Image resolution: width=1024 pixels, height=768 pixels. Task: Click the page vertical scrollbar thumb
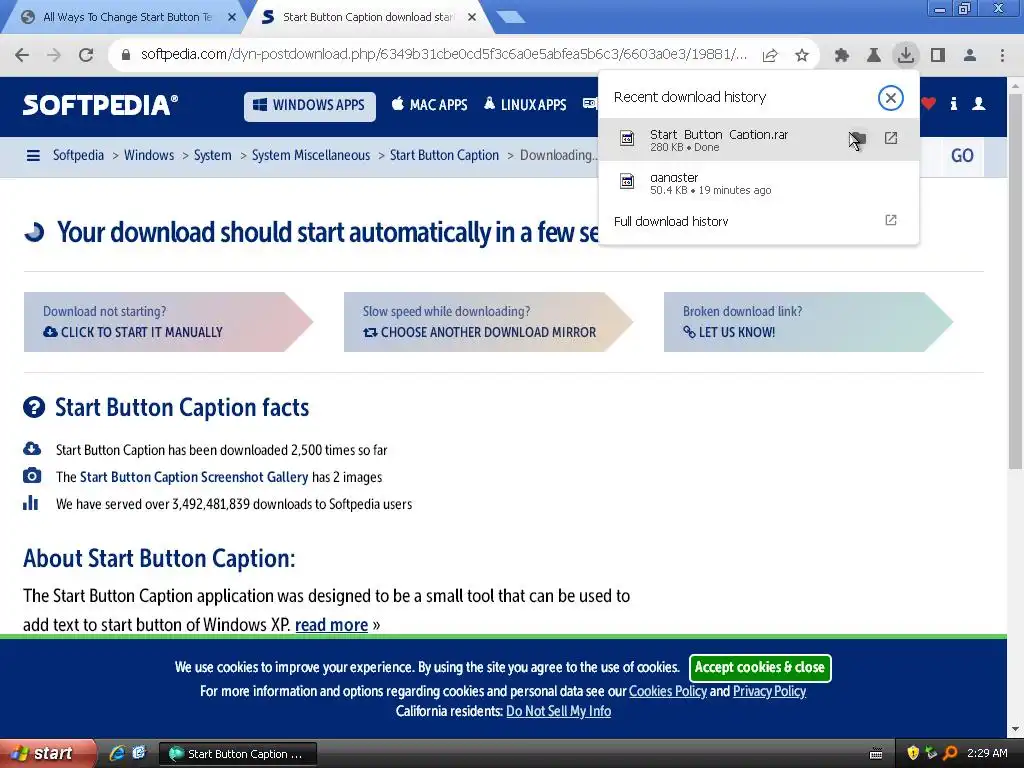click(1015, 281)
